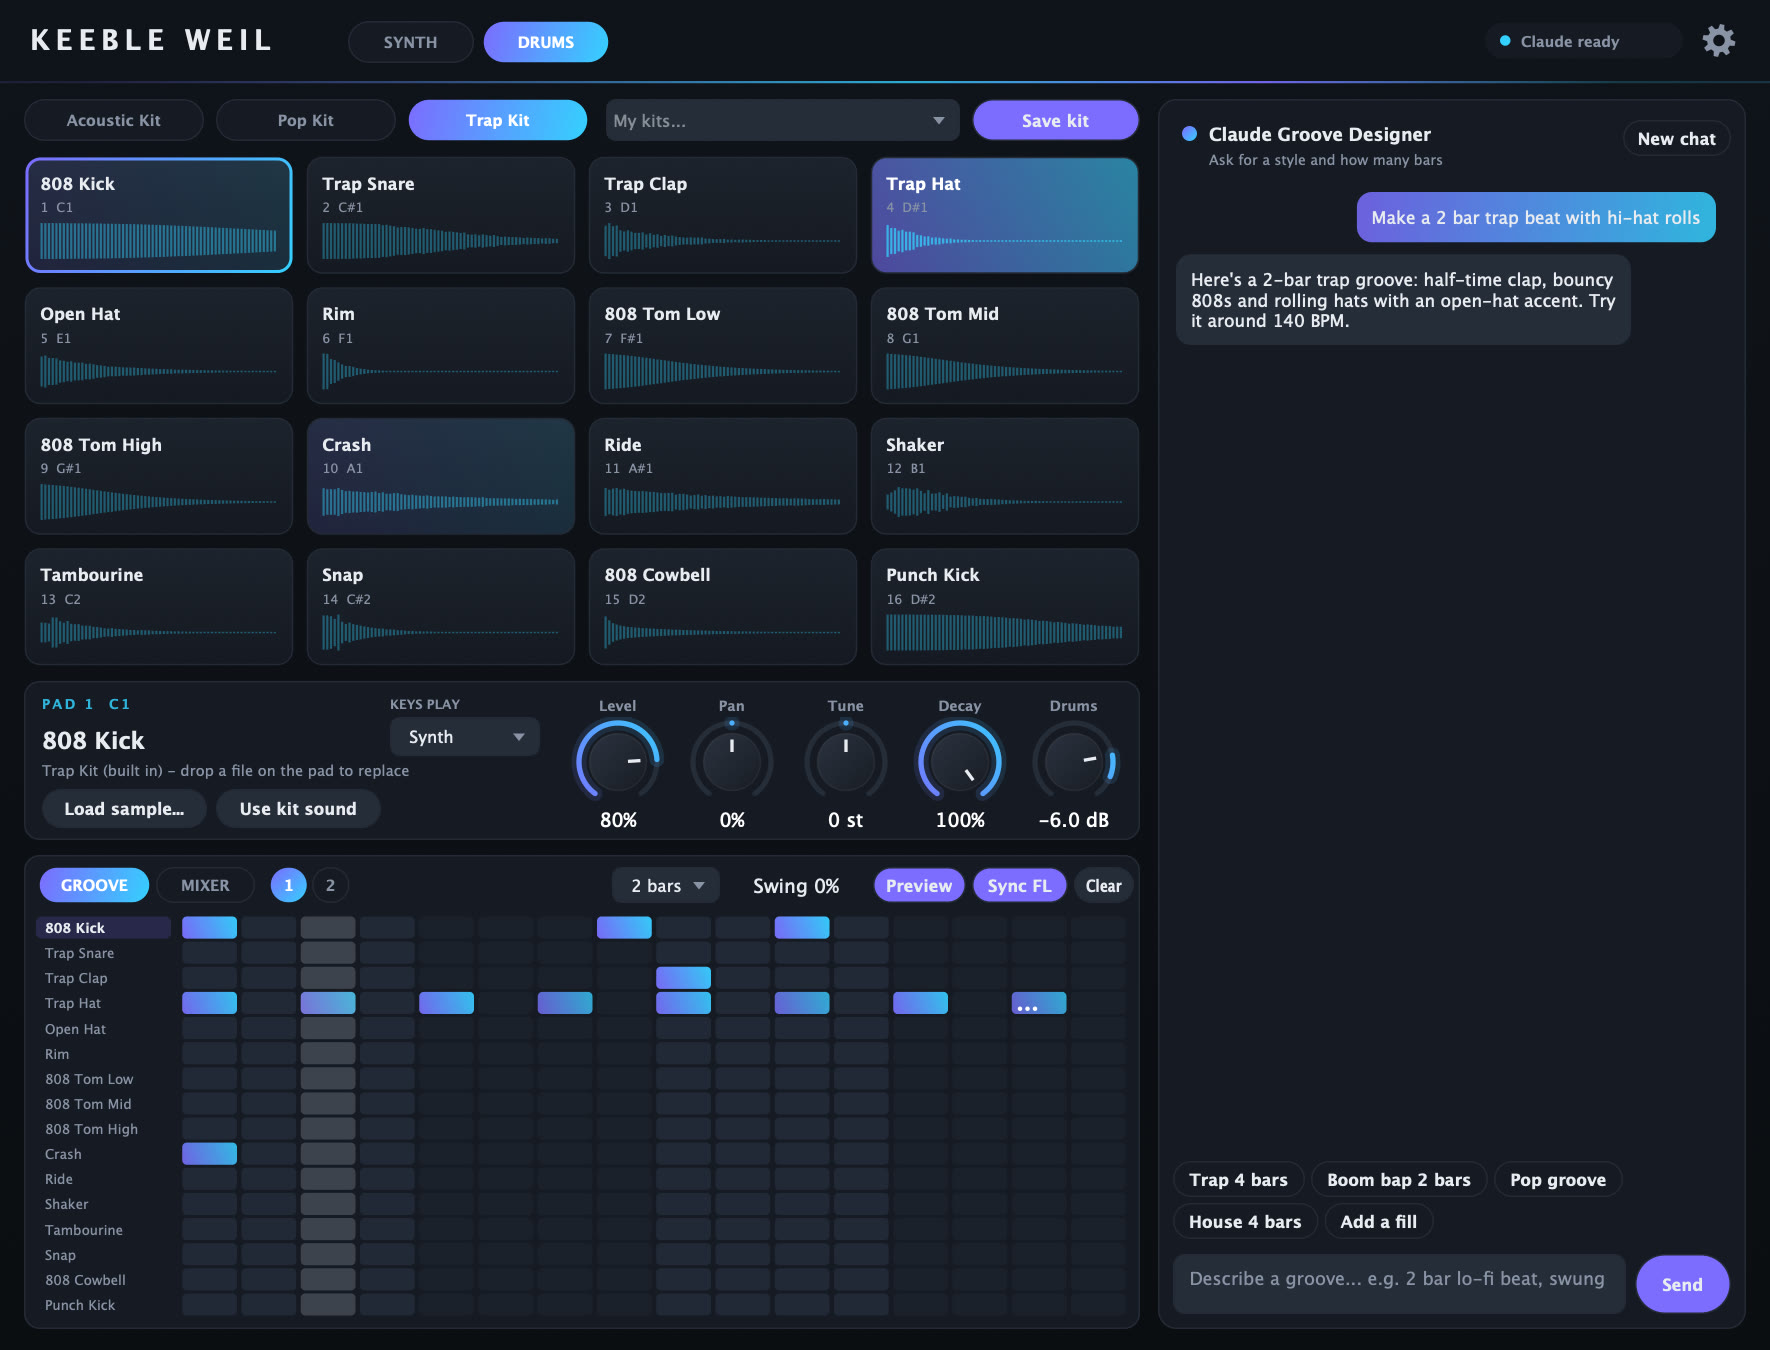Click the Preview groove button

919,886
